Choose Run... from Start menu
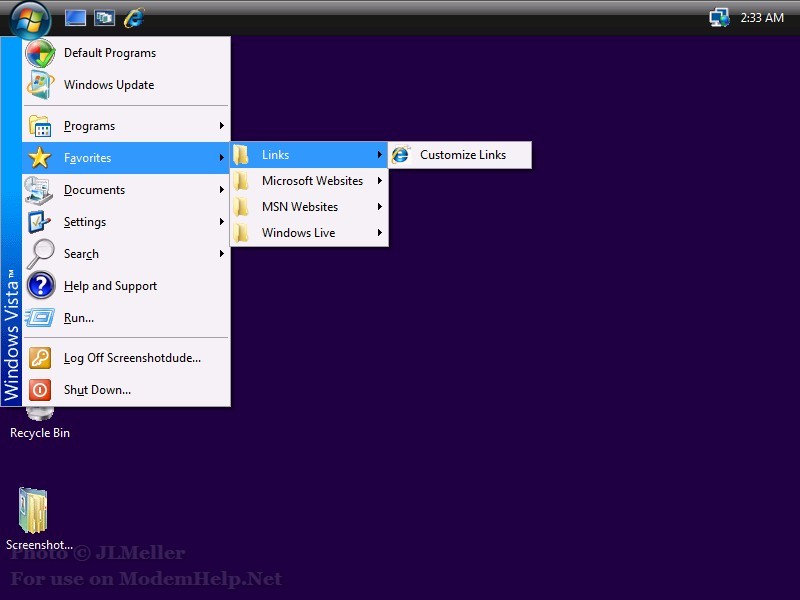The height and width of the screenshot is (600, 800). tap(126, 318)
